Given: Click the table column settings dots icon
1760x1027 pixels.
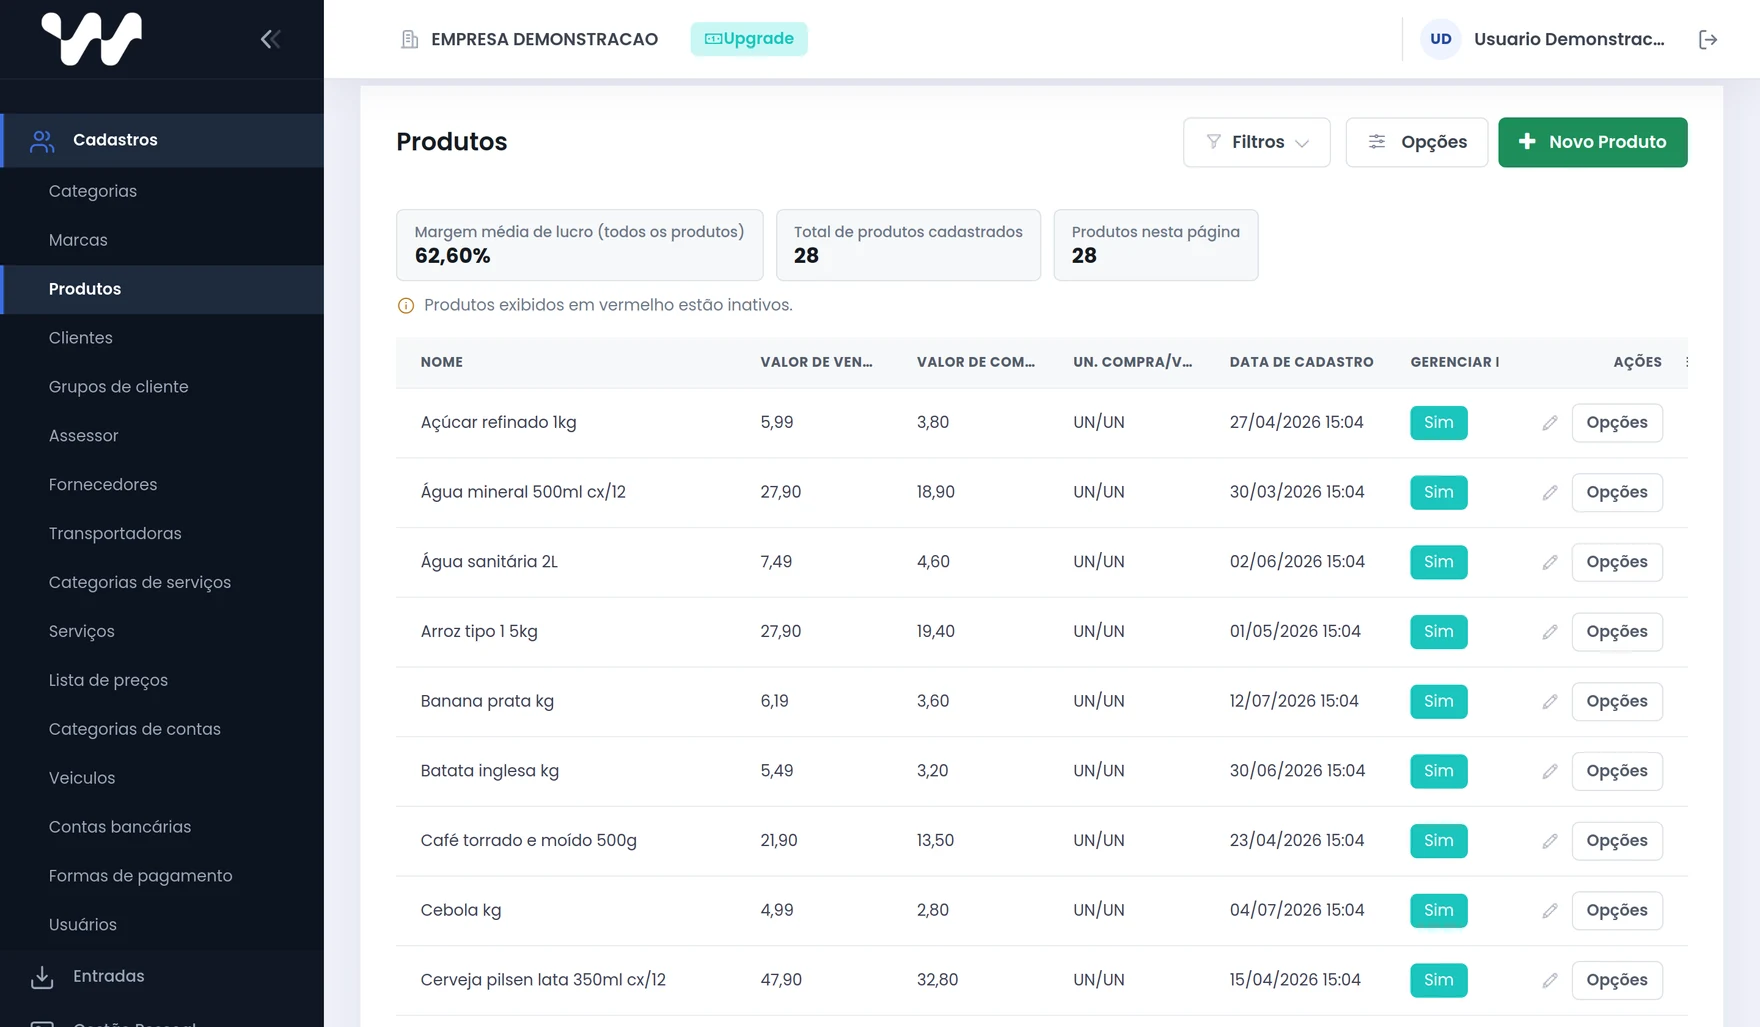Looking at the screenshot, I should [1687, 362].
